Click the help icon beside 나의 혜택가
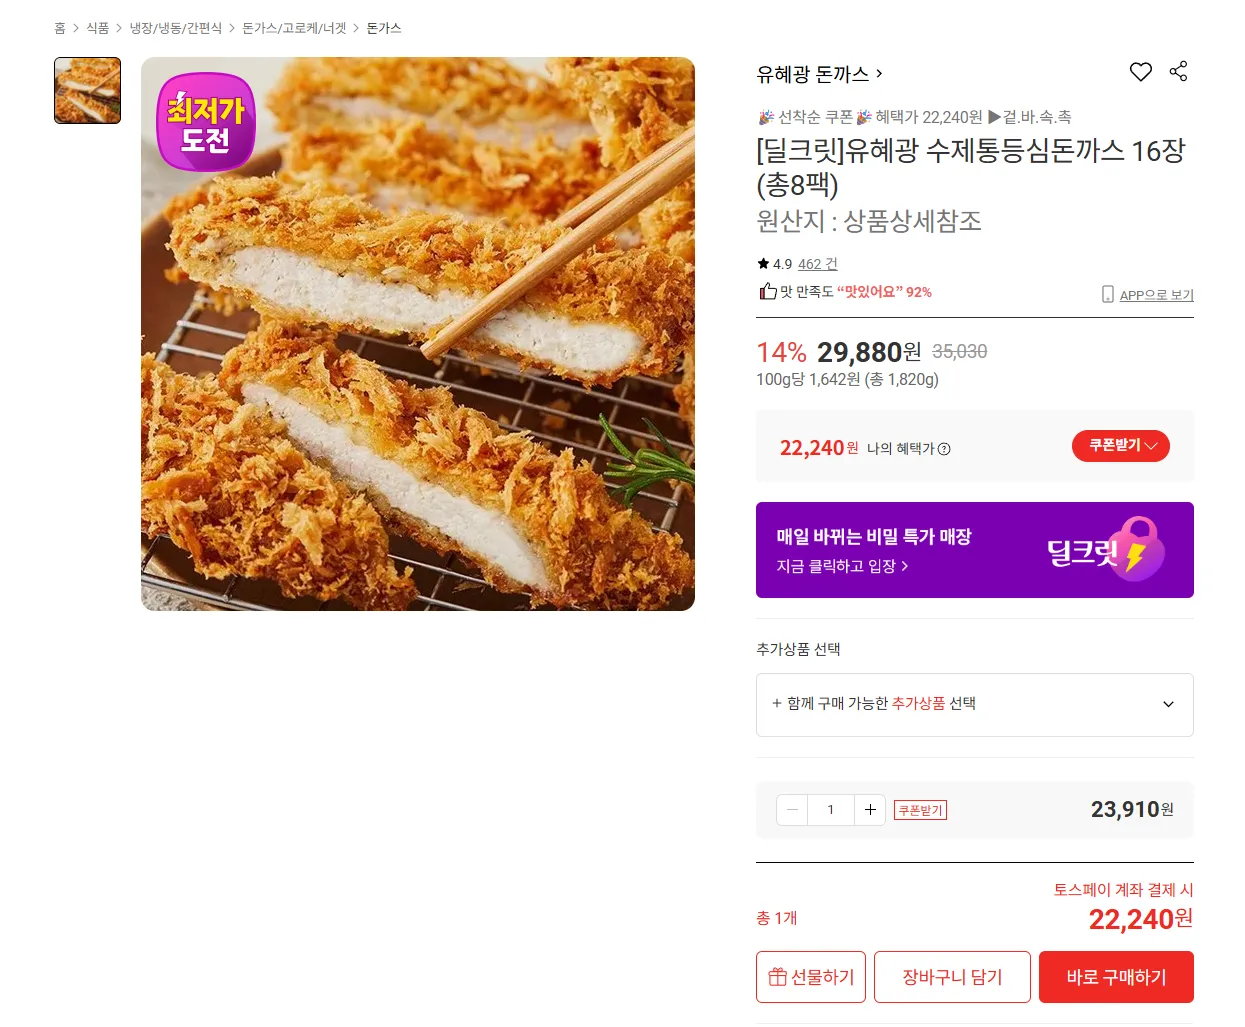The width and height of the screenshot is (1245, 1027). click(x=944, y=449)
